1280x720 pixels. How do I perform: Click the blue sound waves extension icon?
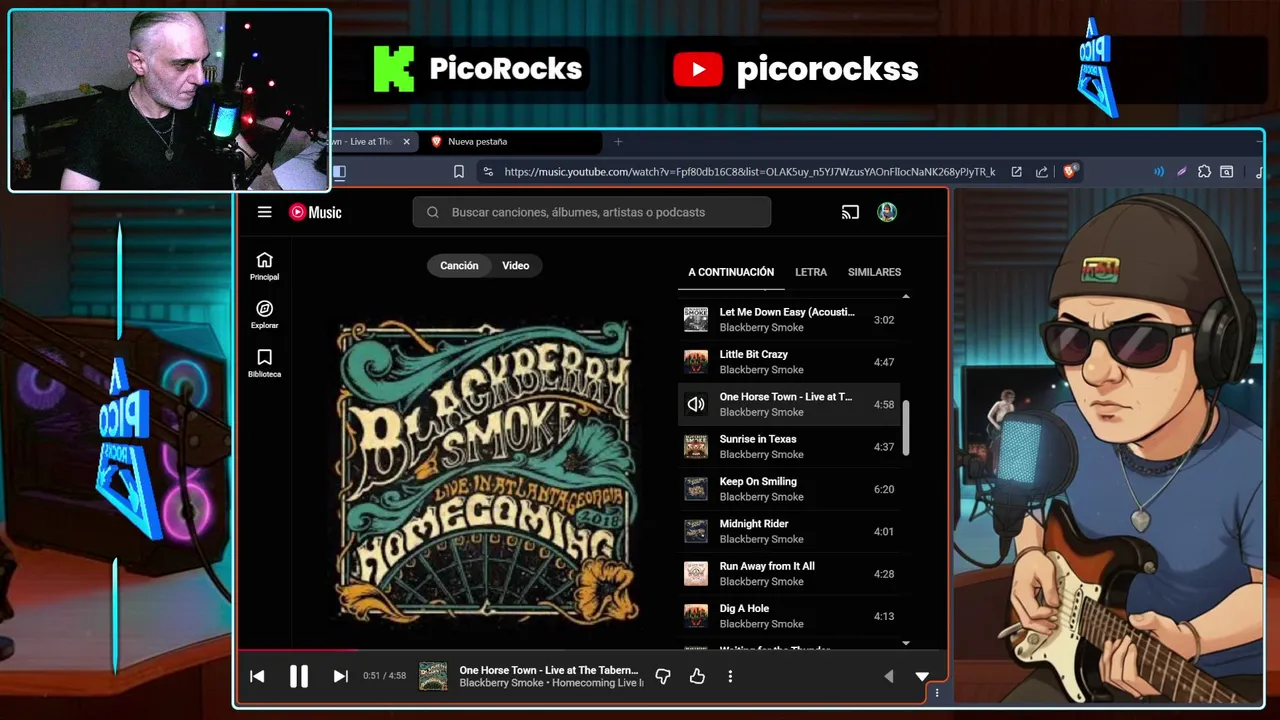1159,172
